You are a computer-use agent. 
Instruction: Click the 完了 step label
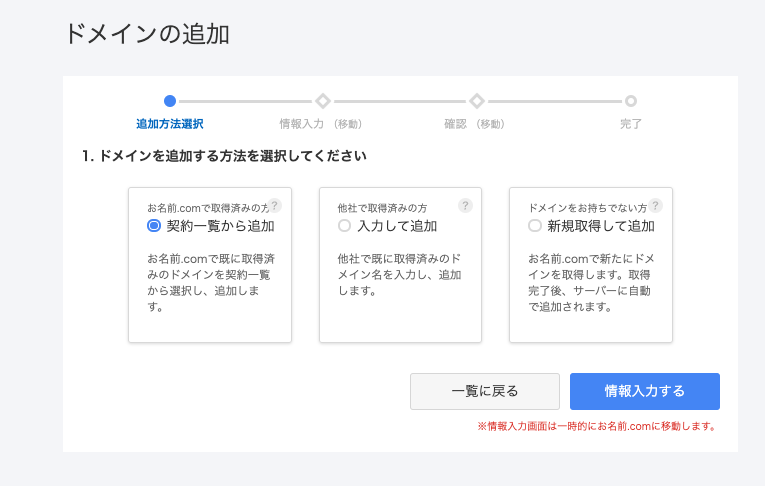point(631,124)
